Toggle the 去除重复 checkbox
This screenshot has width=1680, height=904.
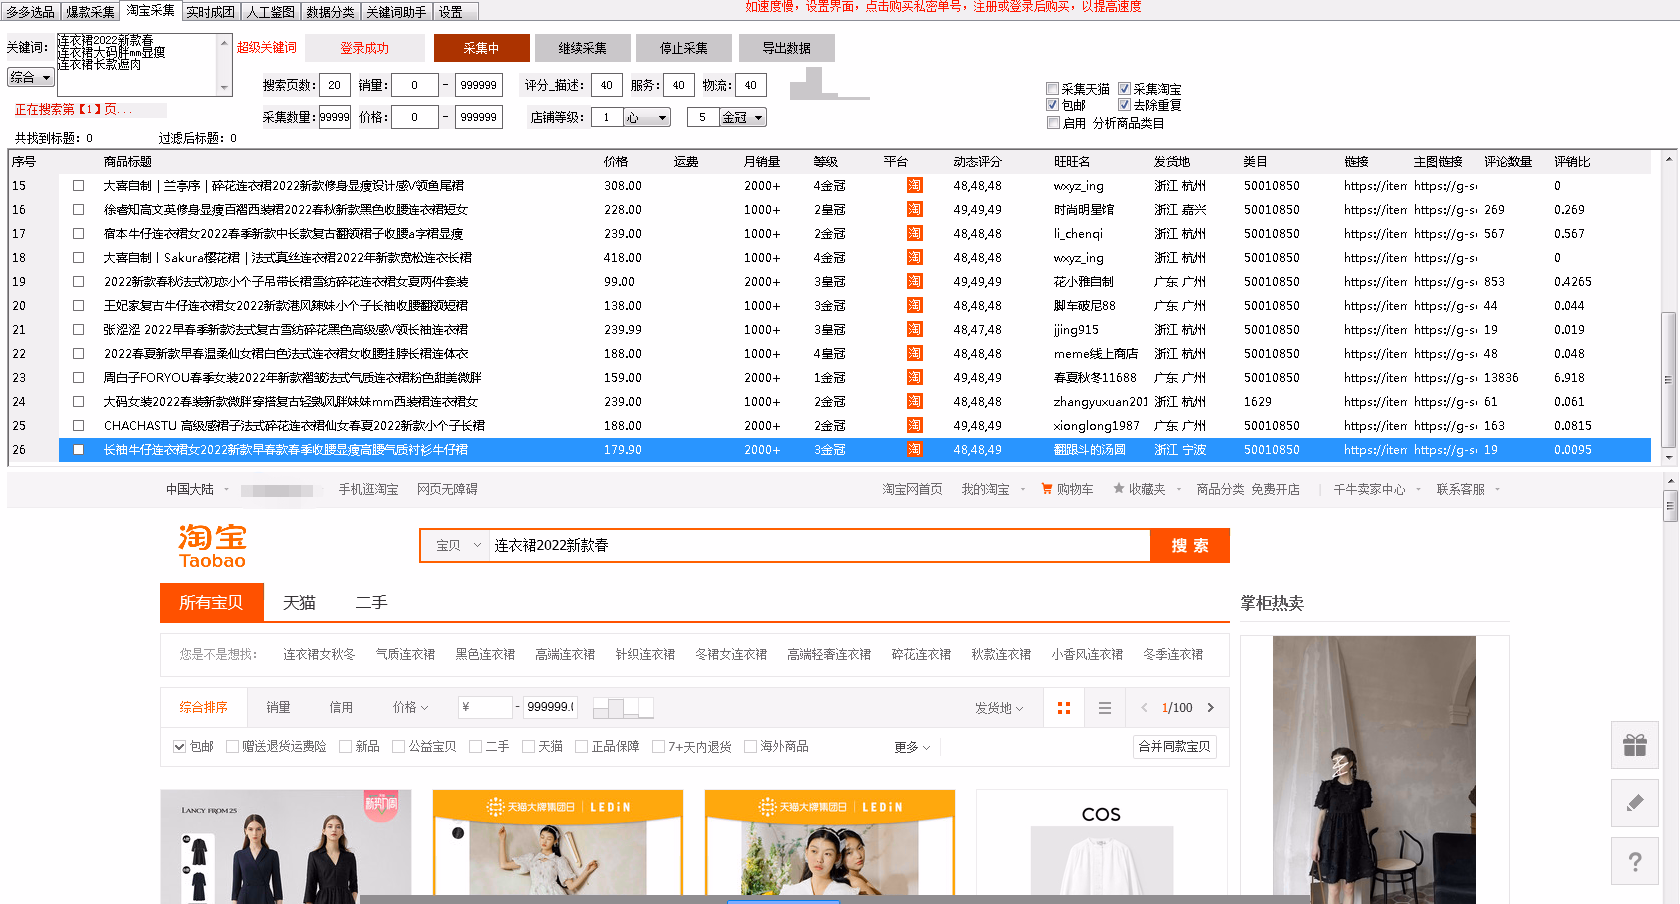pos(1124,105)
